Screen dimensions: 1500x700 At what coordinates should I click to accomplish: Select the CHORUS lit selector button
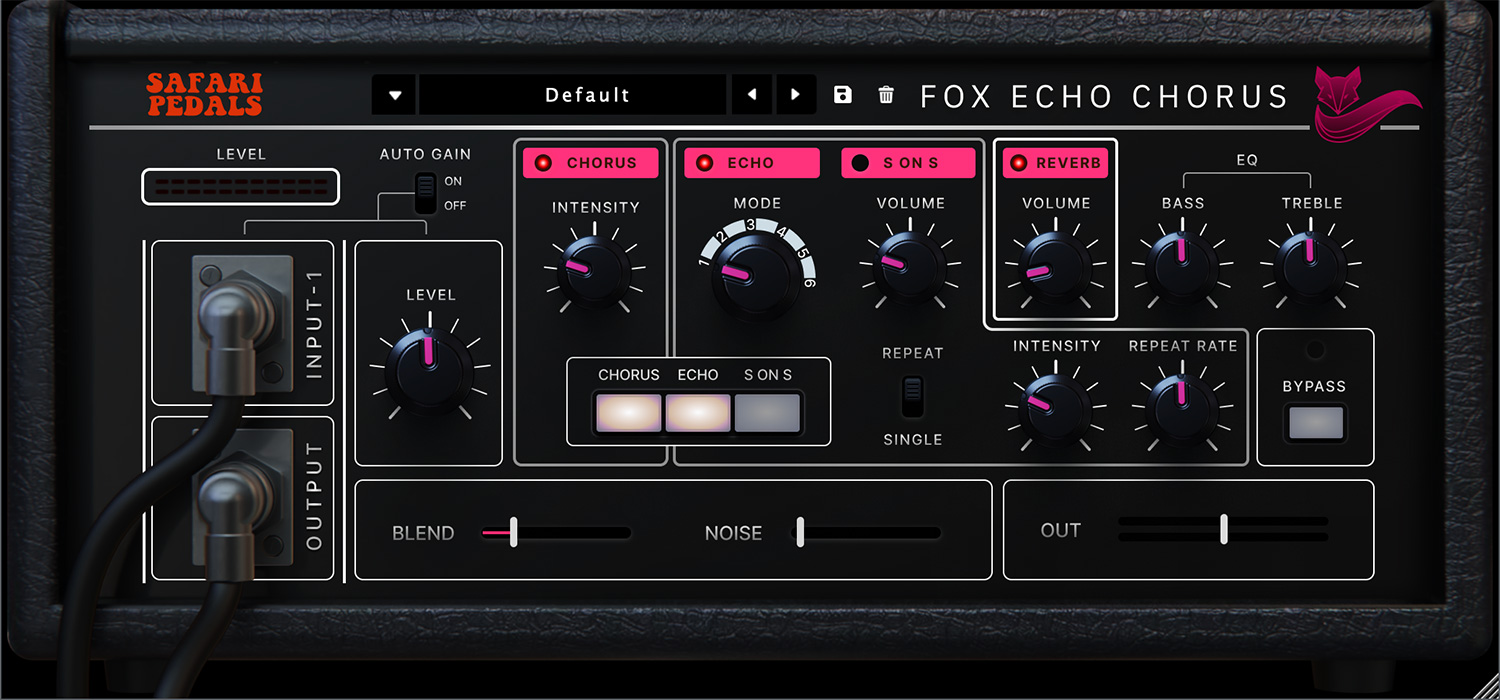[629, 413]
